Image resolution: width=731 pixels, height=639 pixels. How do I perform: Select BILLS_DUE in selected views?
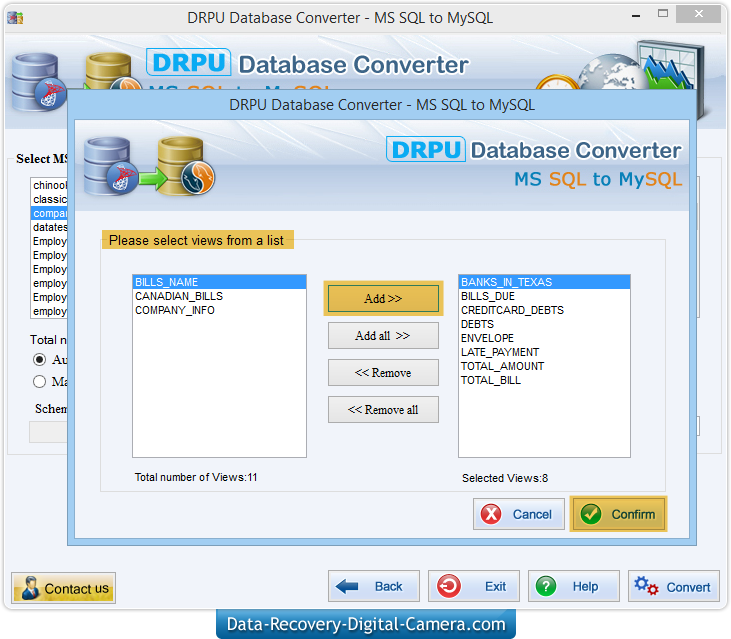click(545, 296)
